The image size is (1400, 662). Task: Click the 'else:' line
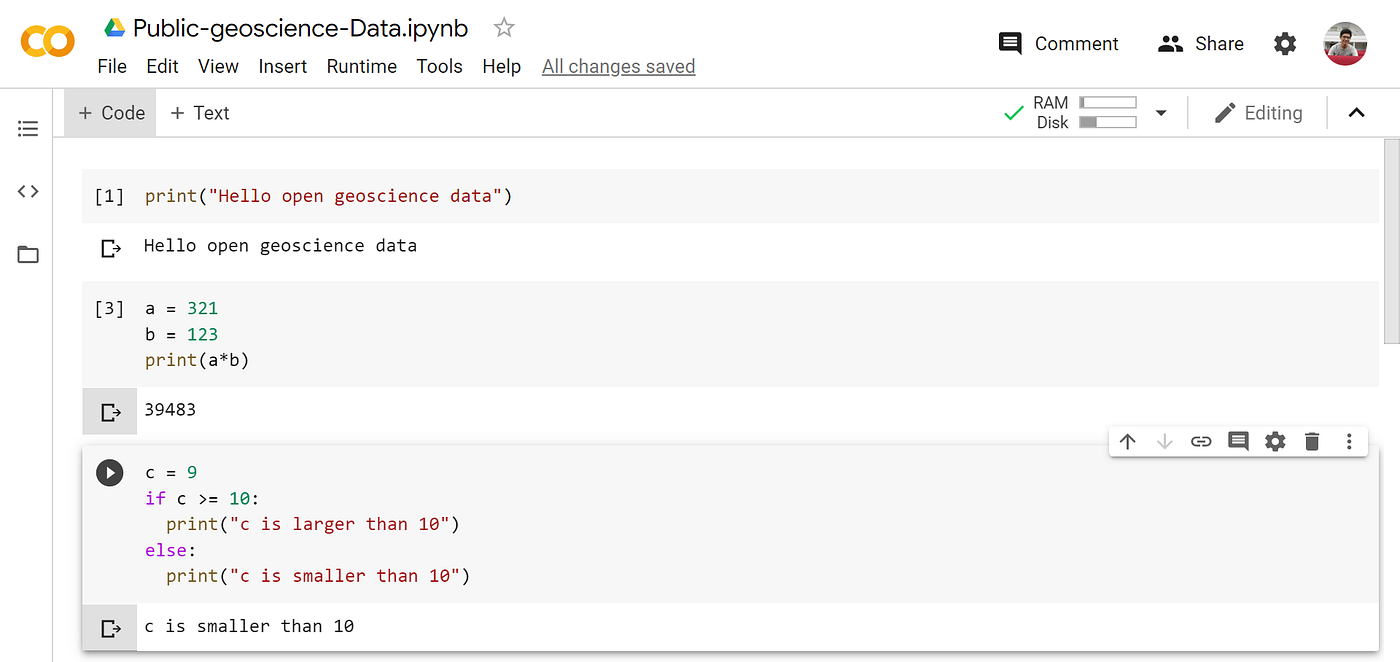171,550
